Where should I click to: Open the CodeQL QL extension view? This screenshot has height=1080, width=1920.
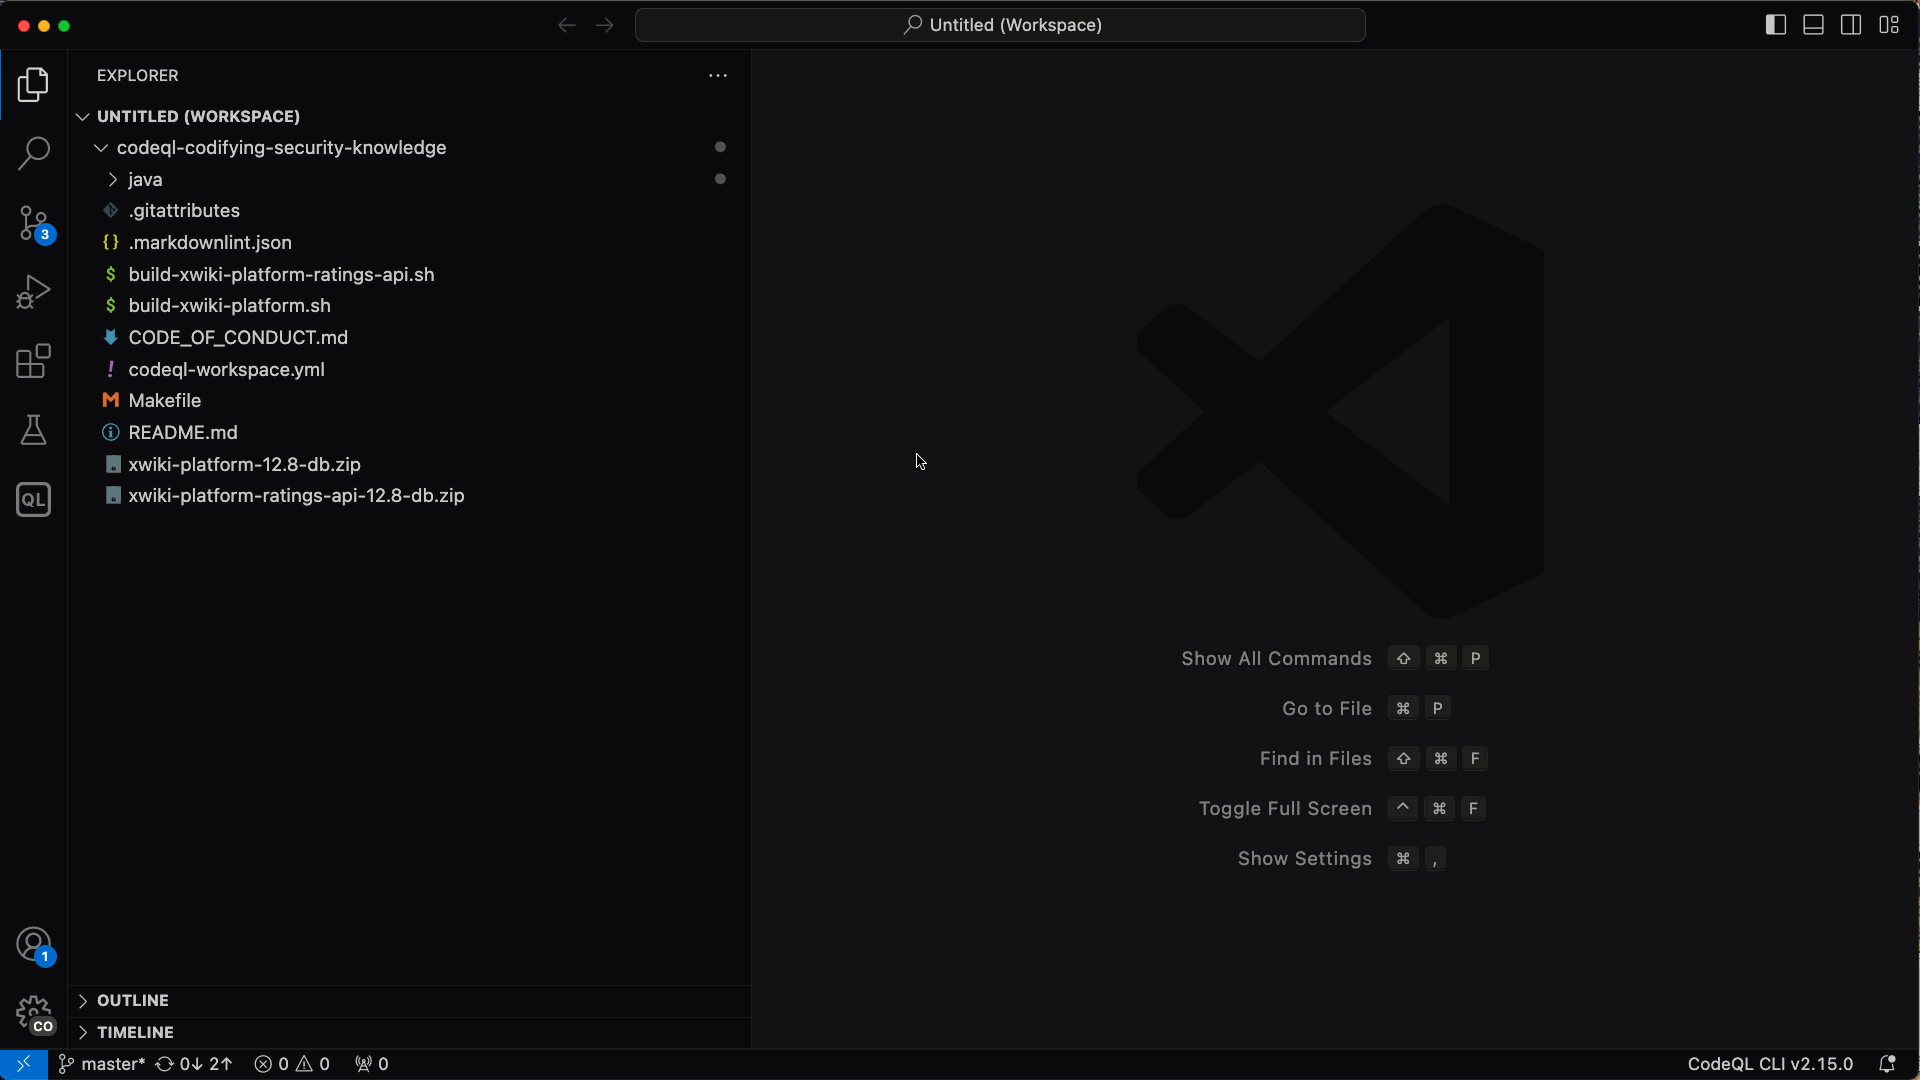coord(33,499)
